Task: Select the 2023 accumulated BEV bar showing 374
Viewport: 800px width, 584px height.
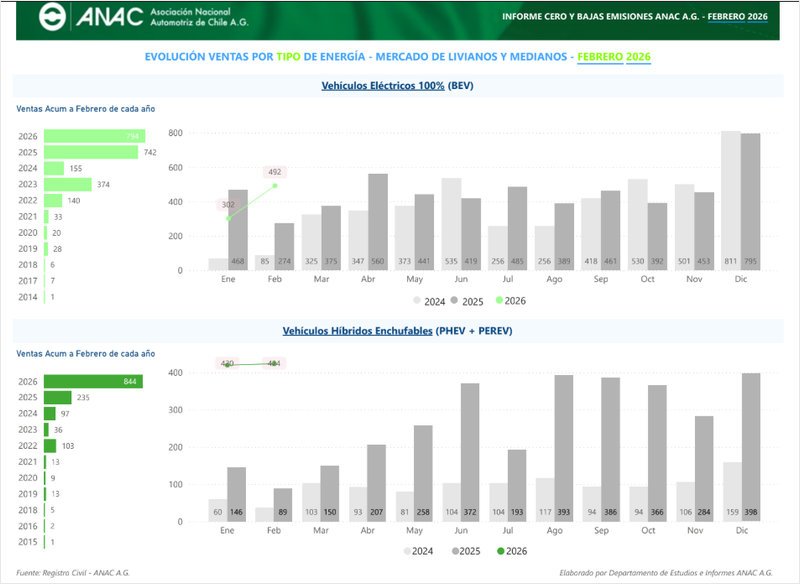Action: [68, 184]
